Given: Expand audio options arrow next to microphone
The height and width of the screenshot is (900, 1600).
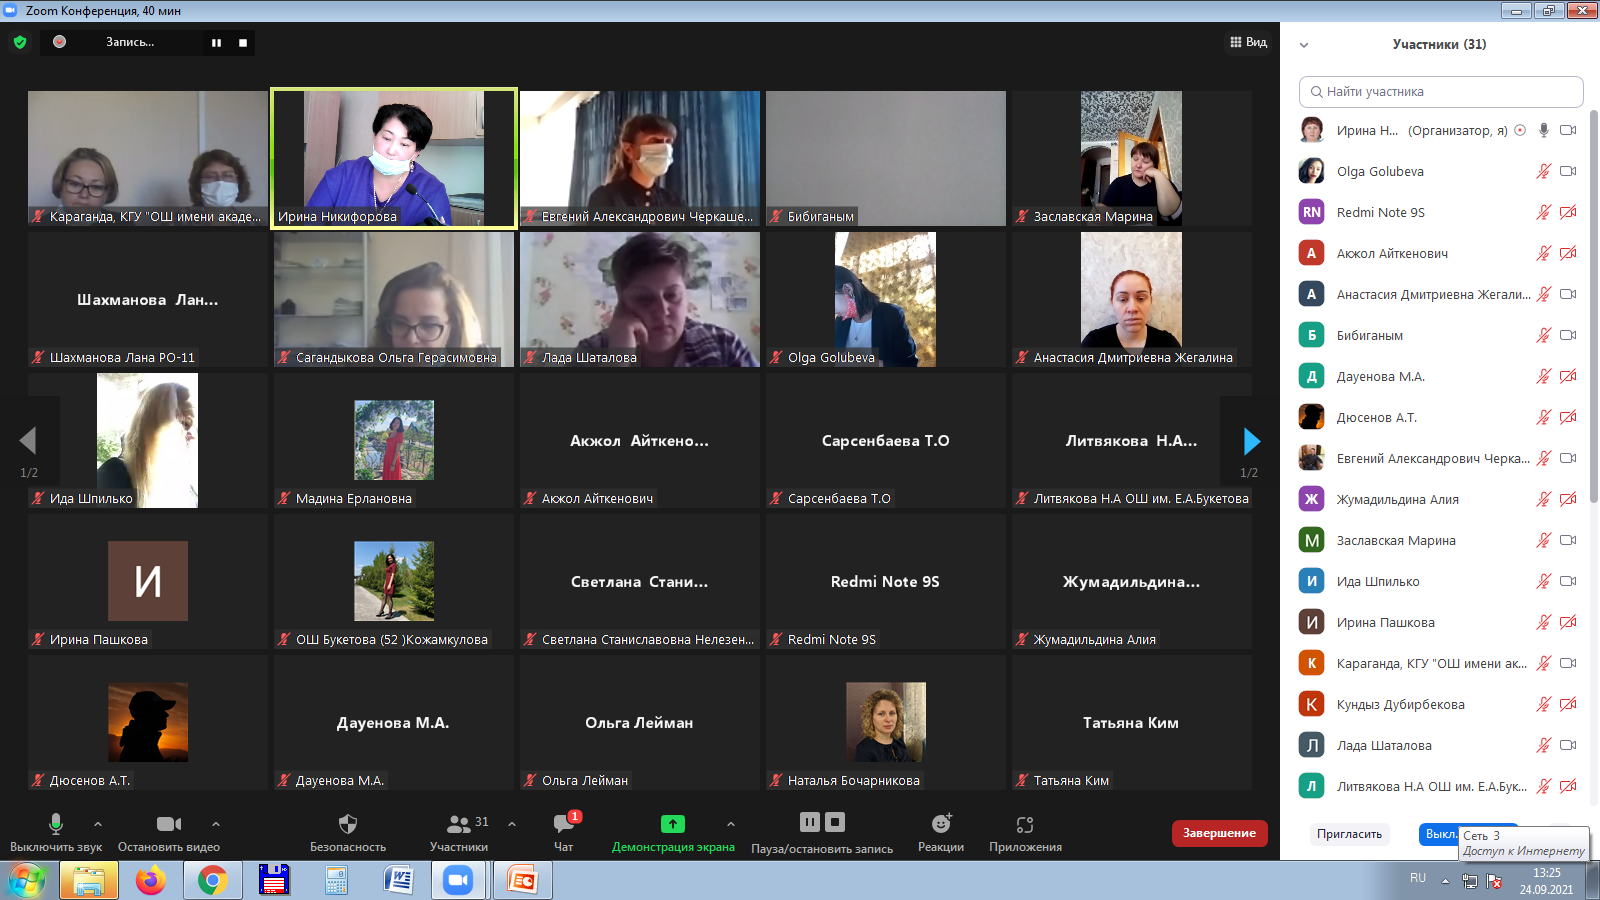Looking at the screenshot, I should click(98, 824).
